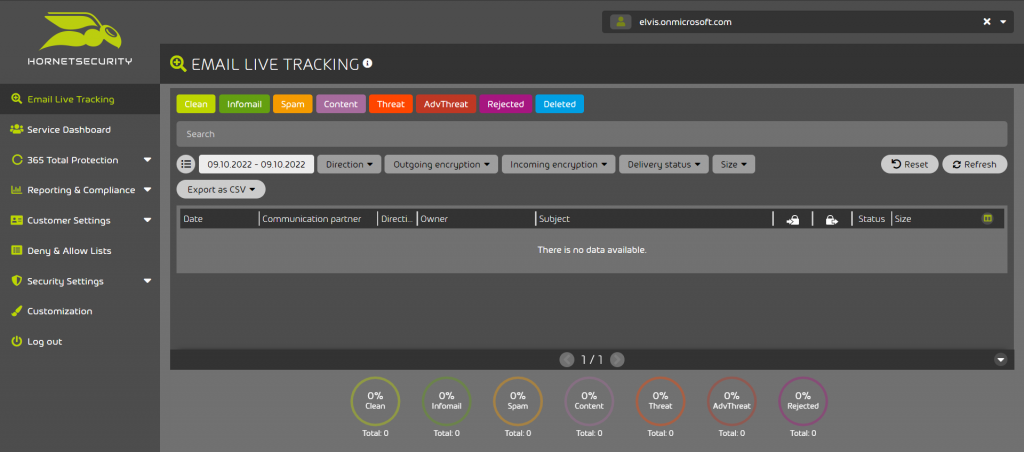Click the Reset button
This screenshot has height=452, width=1024.
pos(910,164)
